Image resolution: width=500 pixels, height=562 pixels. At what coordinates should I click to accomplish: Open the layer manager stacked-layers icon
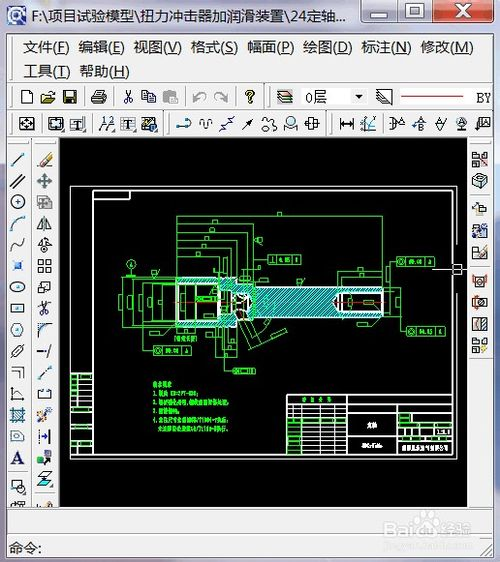point(285,97)
